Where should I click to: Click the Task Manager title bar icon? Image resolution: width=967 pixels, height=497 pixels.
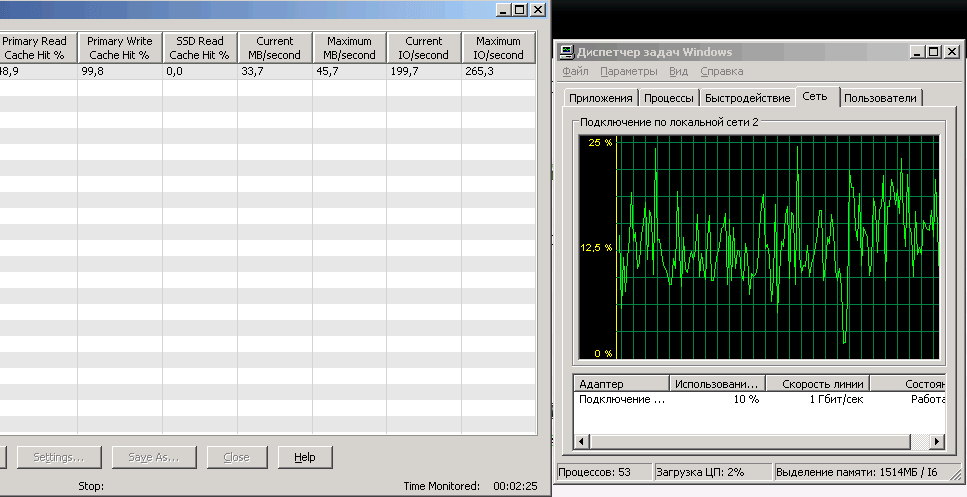(566, 52)
